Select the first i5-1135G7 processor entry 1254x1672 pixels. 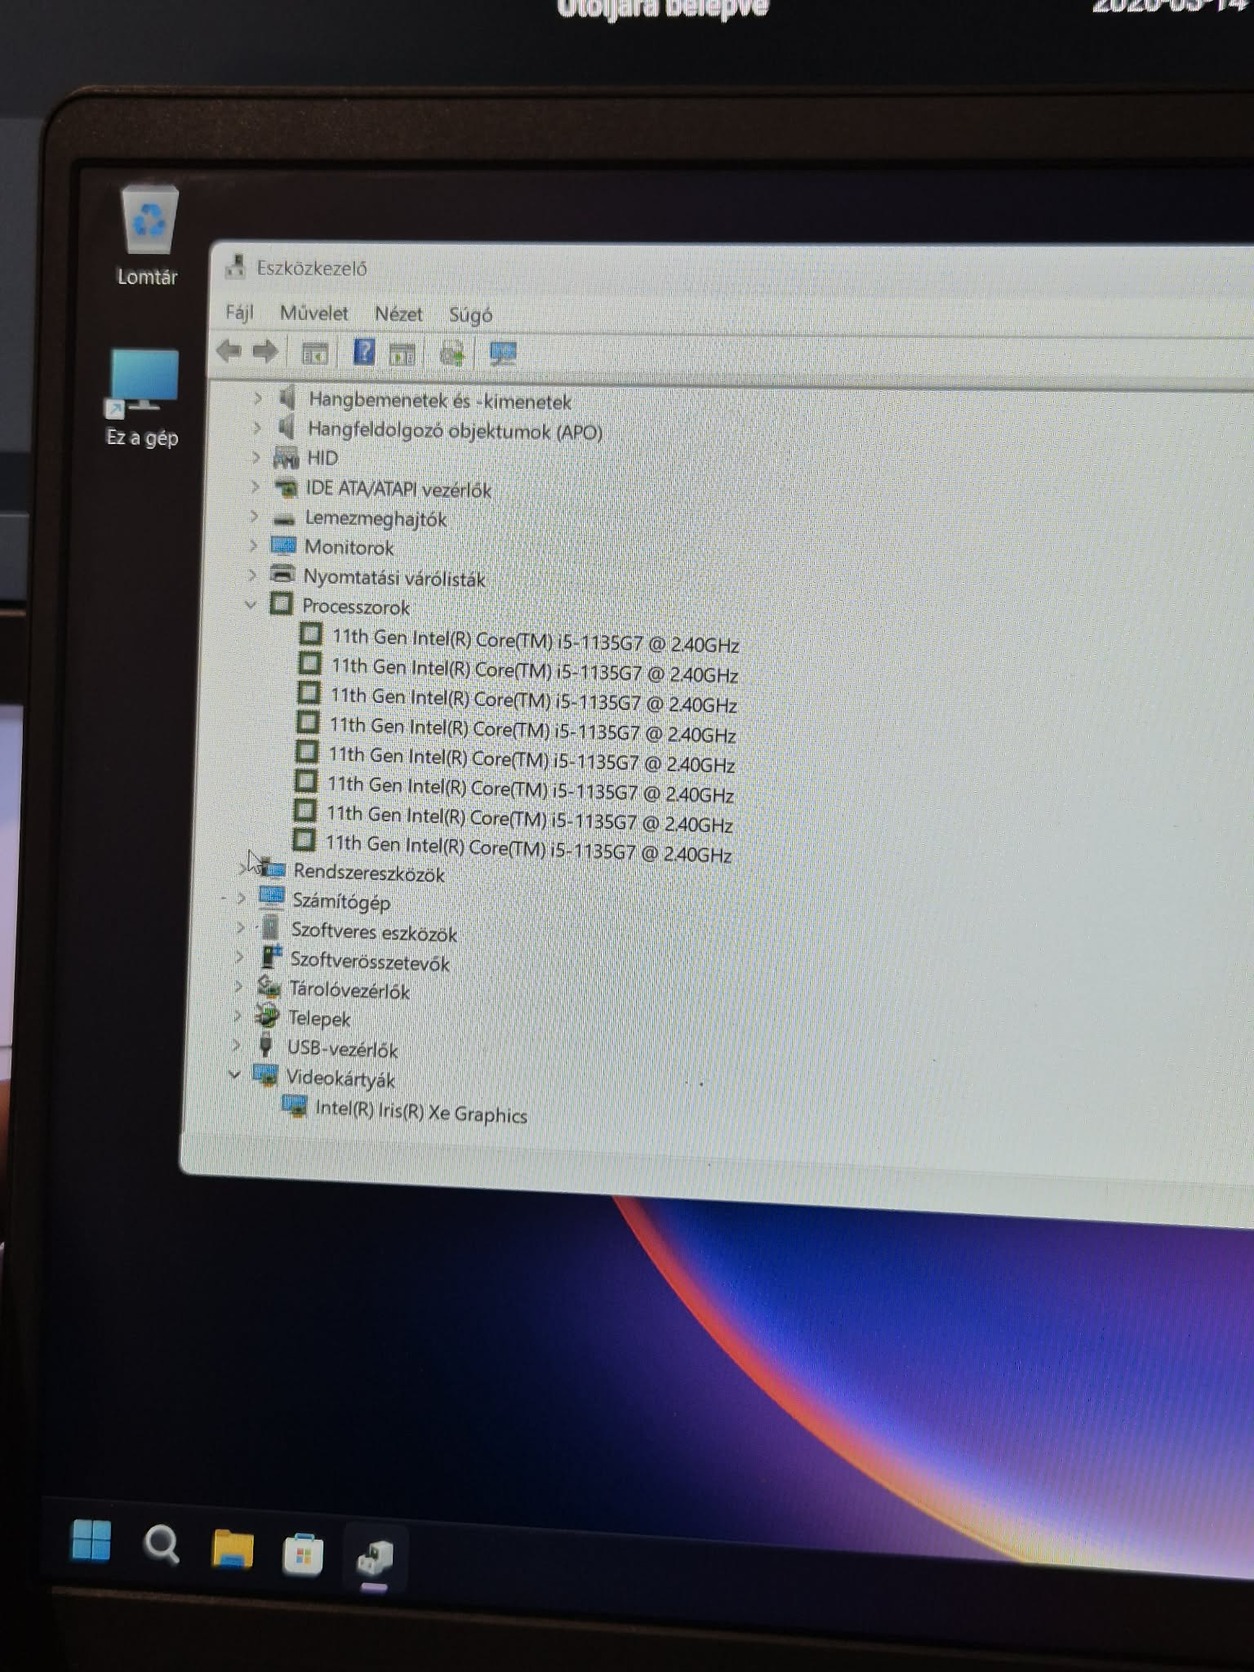[x=535, y=640]
